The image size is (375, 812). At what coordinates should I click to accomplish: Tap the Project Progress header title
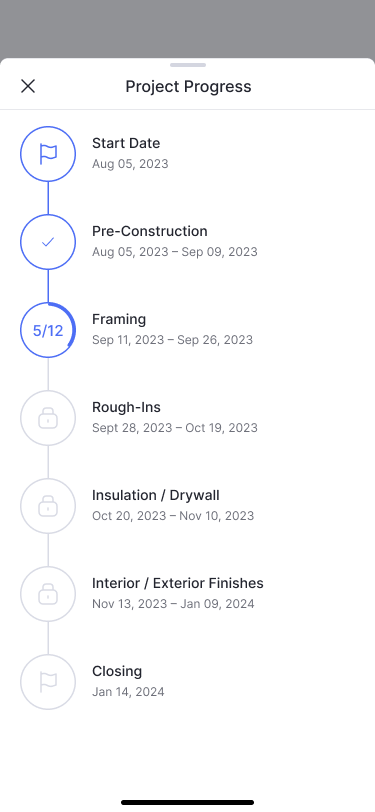188,86
